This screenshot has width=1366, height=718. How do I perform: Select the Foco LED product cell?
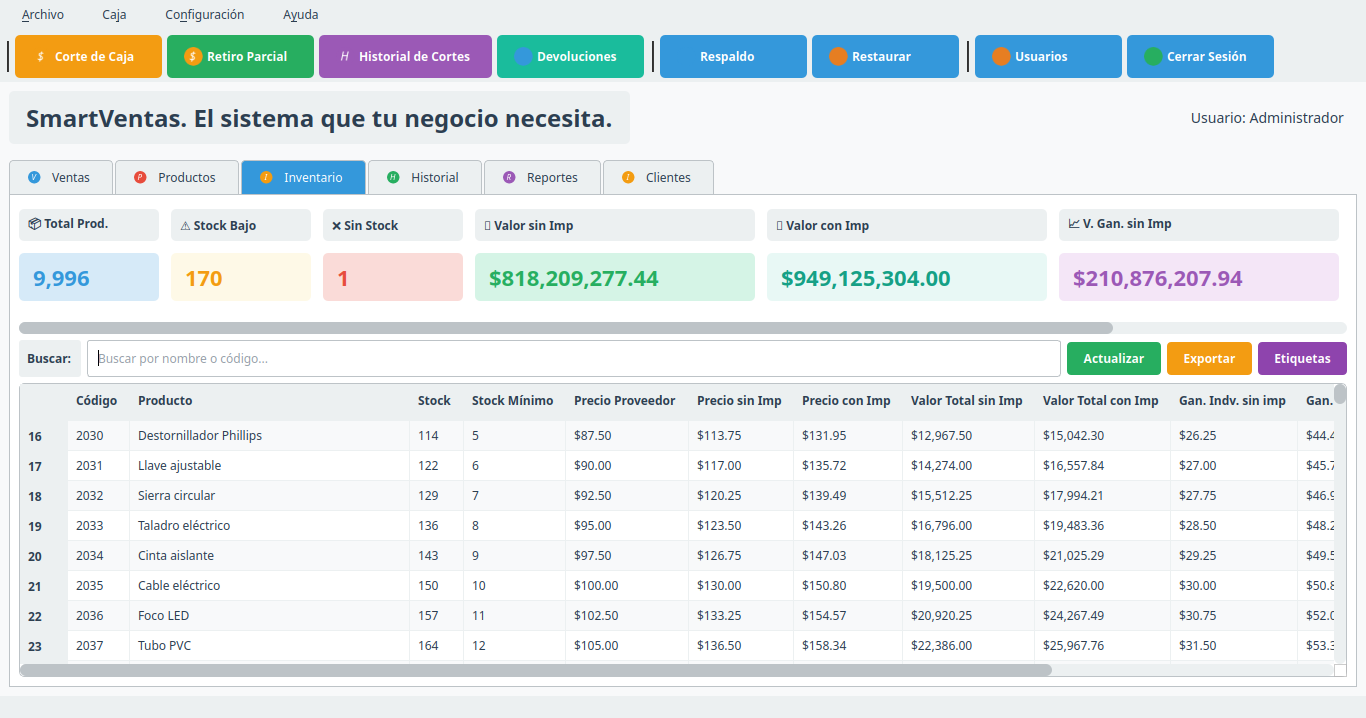[270, 615]
